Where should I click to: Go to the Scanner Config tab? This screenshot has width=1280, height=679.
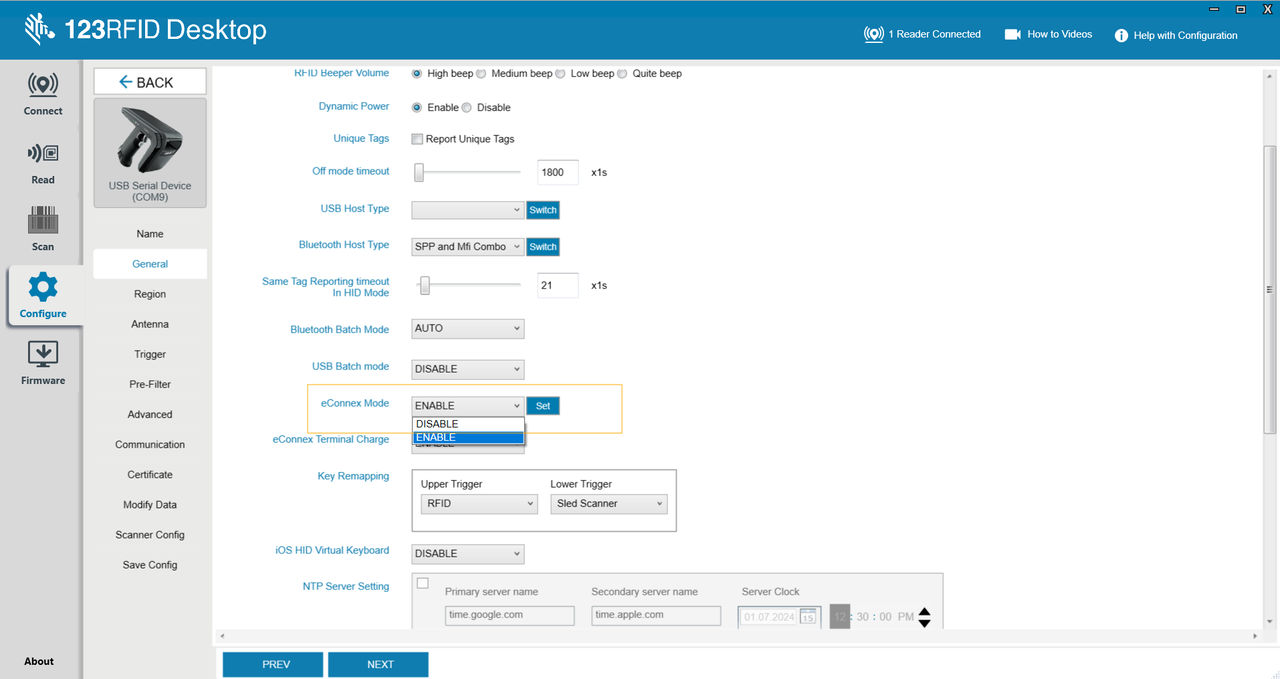click(x=150, y=535)
